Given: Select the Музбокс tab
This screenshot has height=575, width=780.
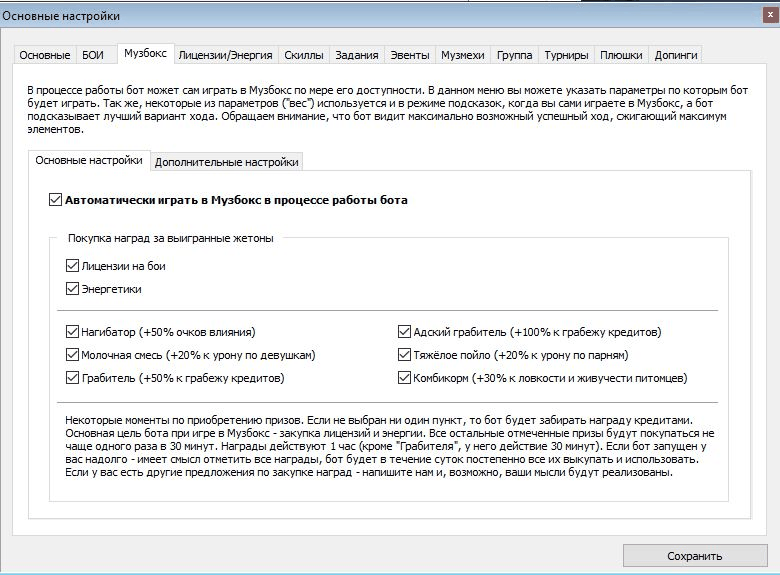Looking at the screenshot, I should (145, 53).
